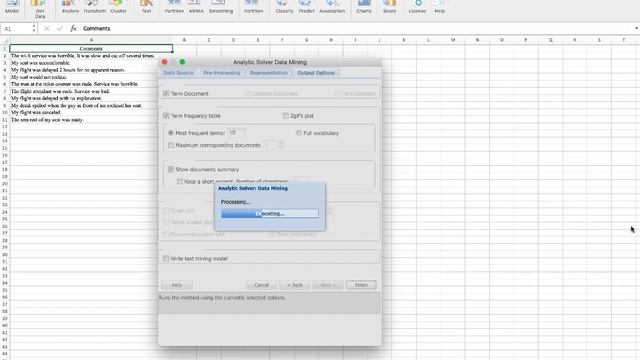Open the Text mining ribbon tool
The image size is (640, 360).
[146, 7]
